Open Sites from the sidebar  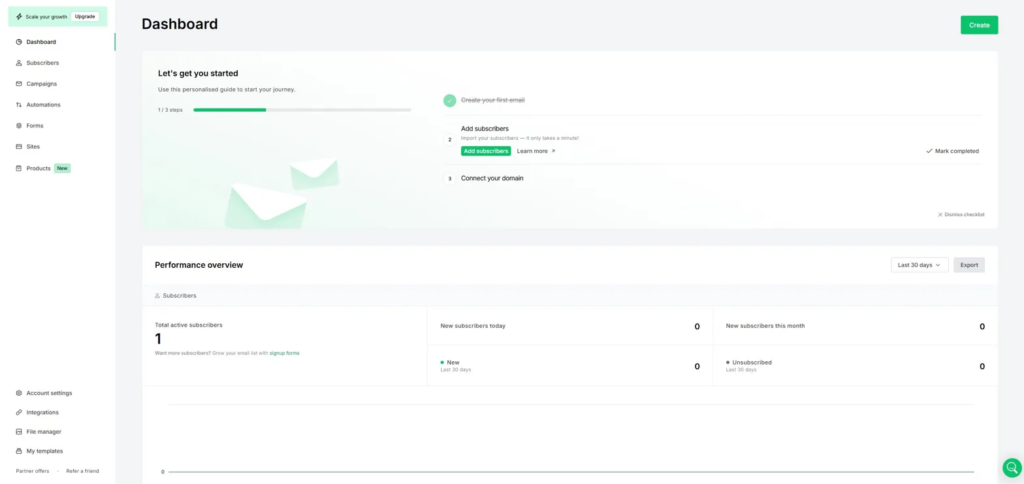coord(33,146)
